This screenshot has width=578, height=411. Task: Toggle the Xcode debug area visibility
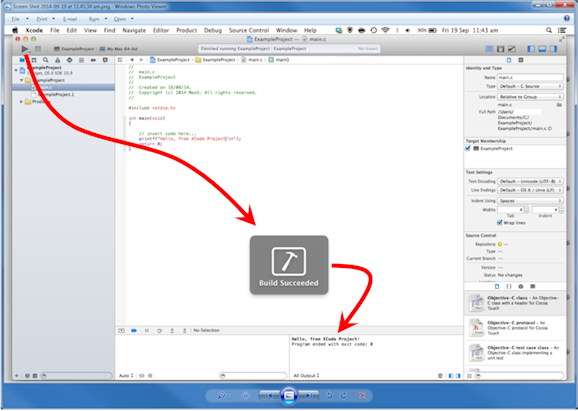pyautogui.click(x=542, y=49)
